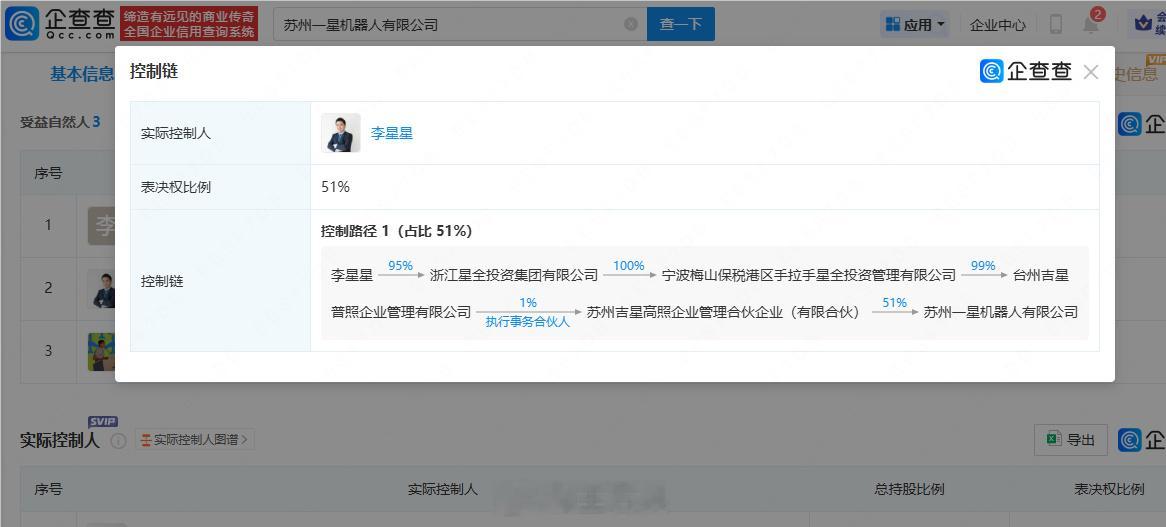Click the 受益自然人 3 heading
Image resolution: width=1166 pixels, height=527 pixels.
tap(60, 122)
